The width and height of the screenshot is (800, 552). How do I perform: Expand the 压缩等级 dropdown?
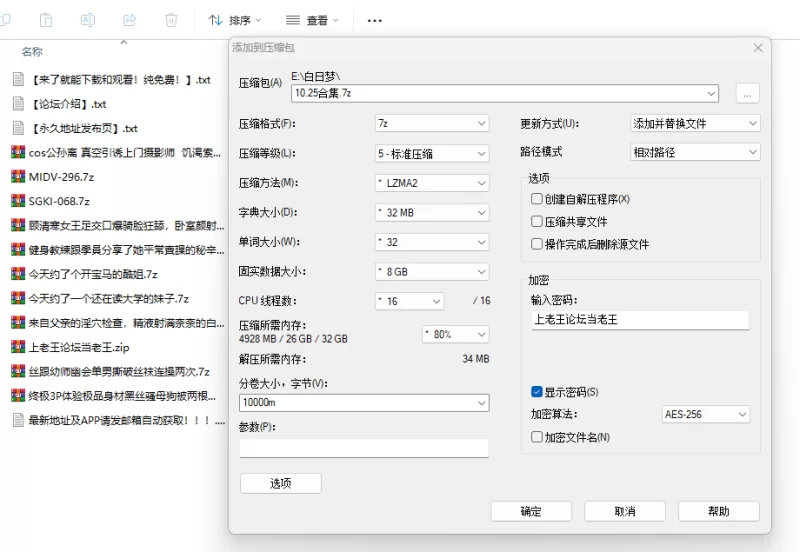pos(431,153)
